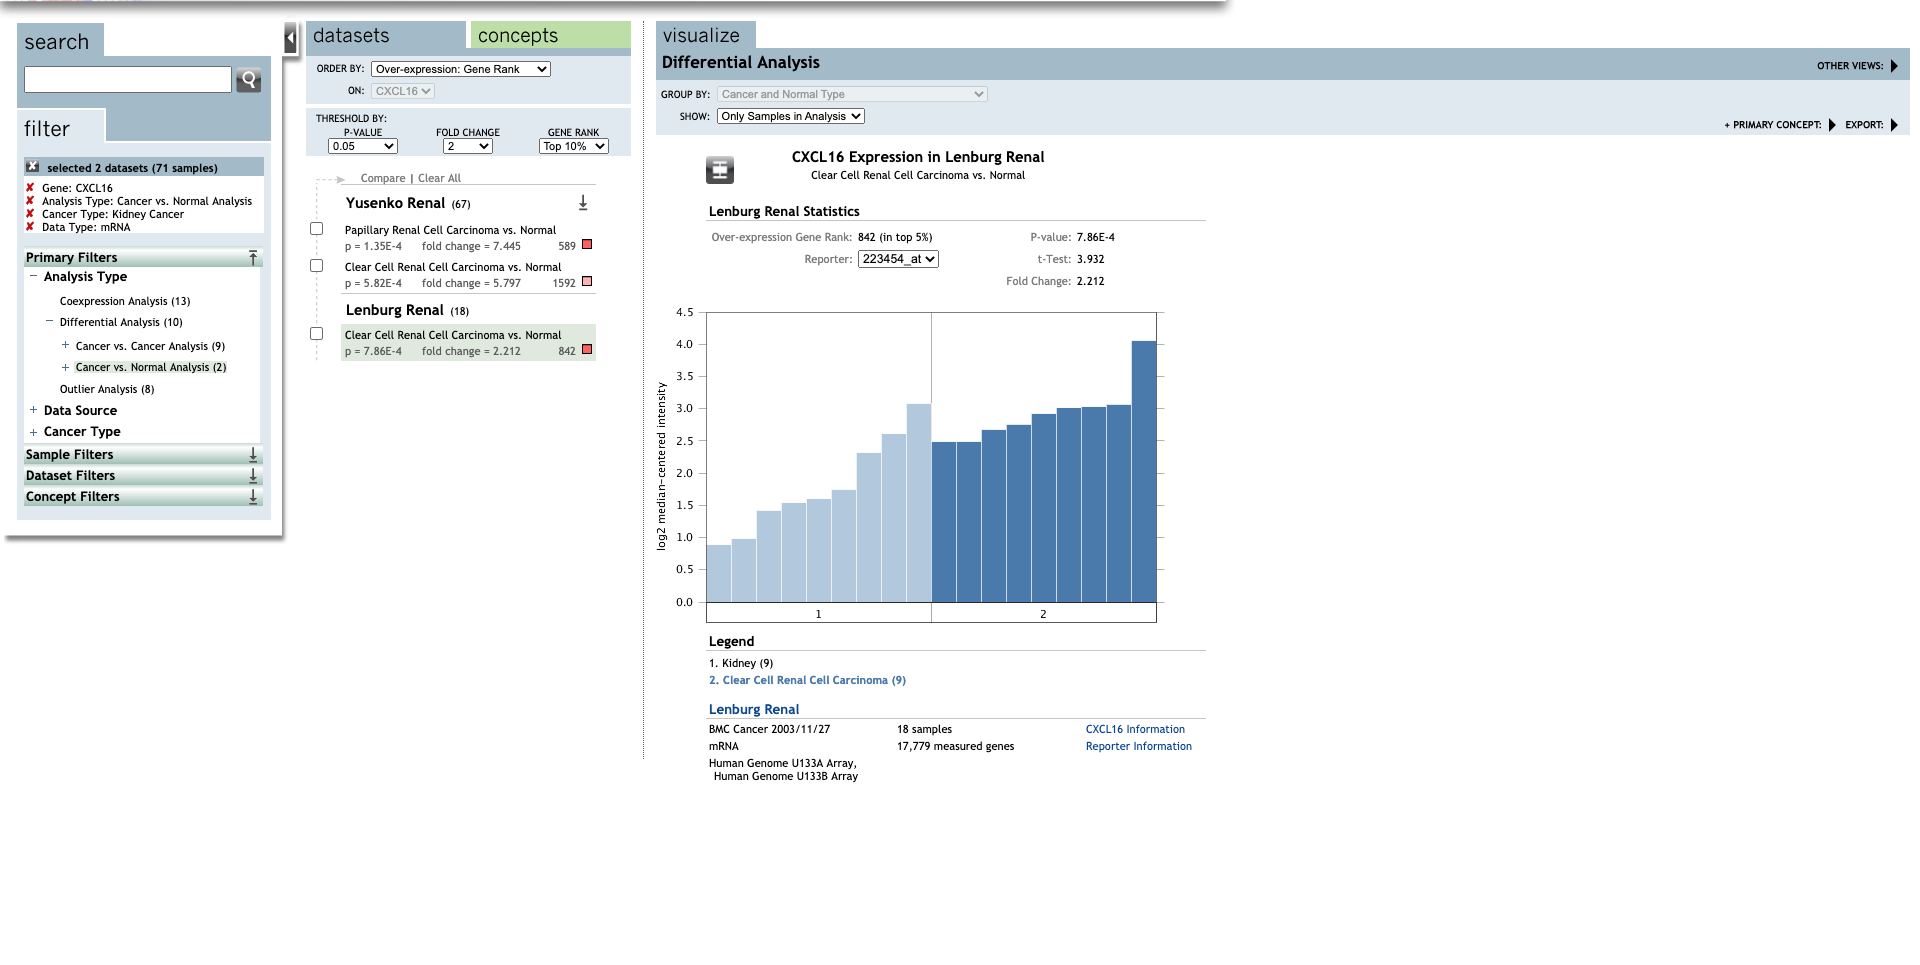Screen dimensions: 1920x965
Task: Open the P-value threshold dropdown
Action: point(363,146)
